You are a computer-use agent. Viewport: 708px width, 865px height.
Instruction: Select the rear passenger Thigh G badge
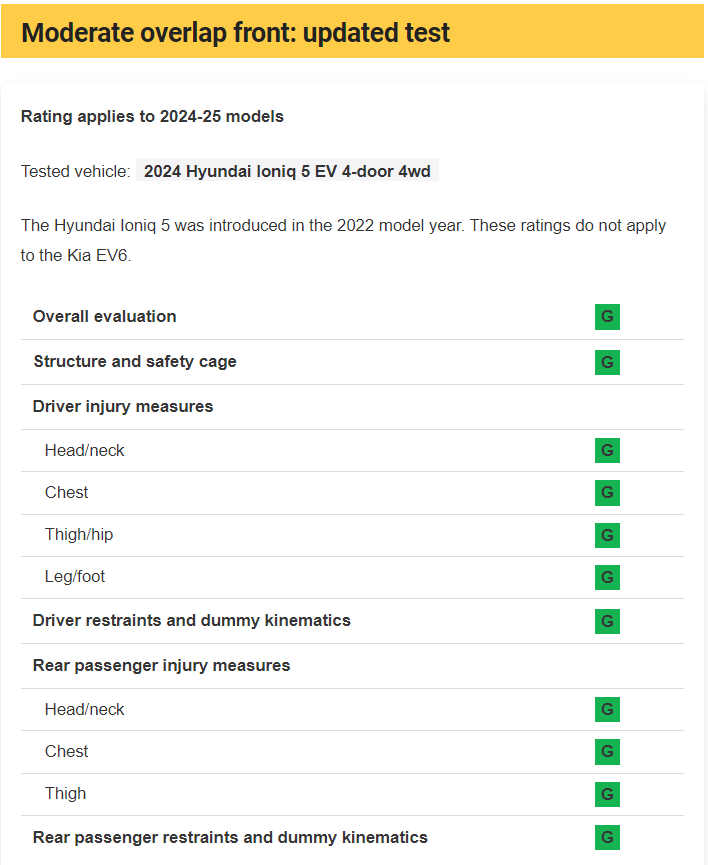607,794
